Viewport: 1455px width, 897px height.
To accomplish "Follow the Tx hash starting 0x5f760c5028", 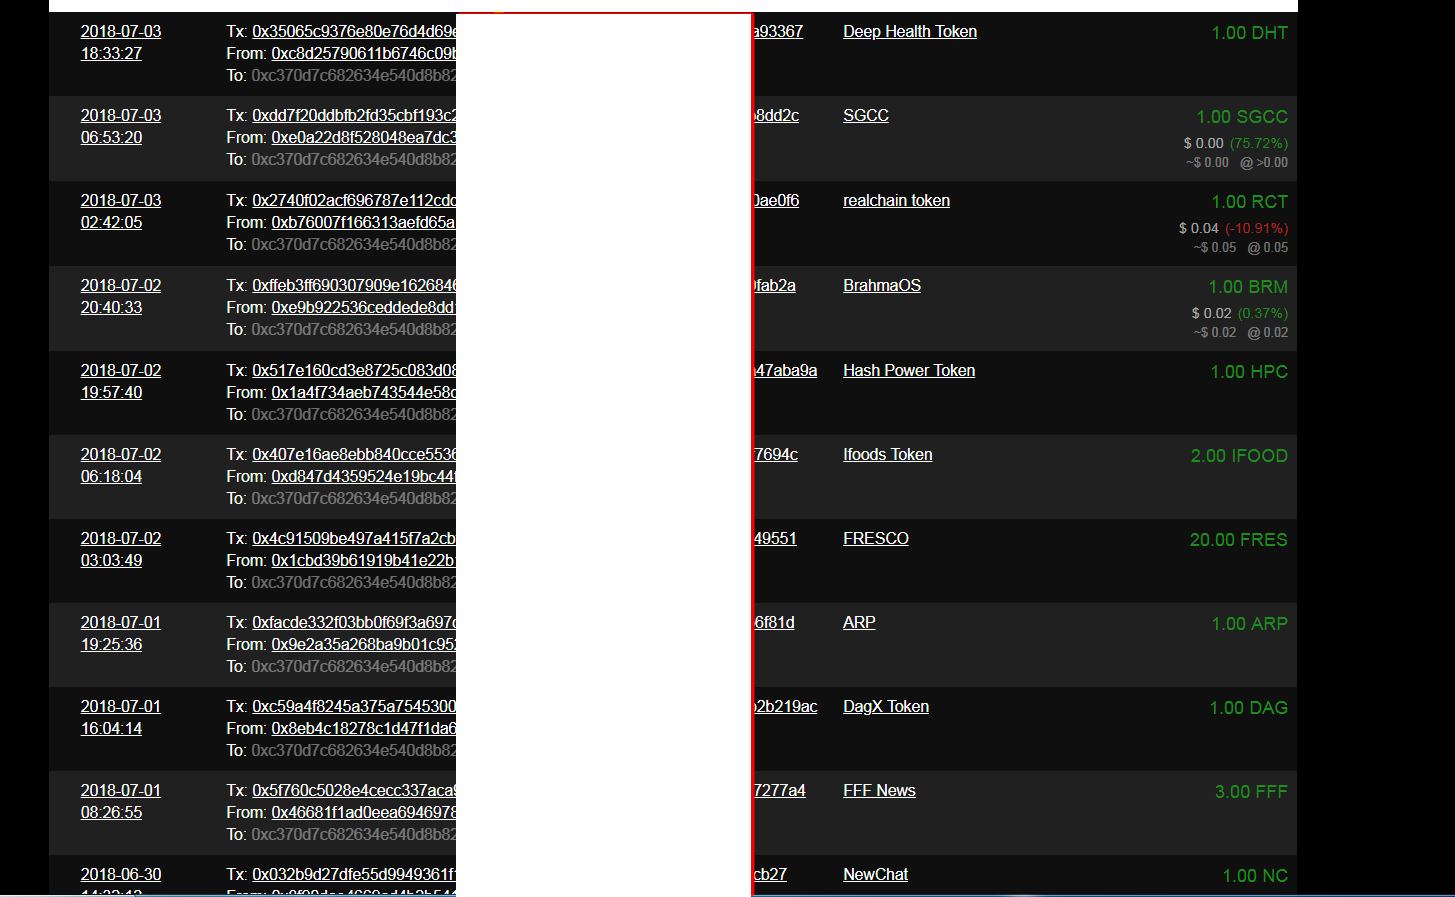I will click(x=354, y=791).
